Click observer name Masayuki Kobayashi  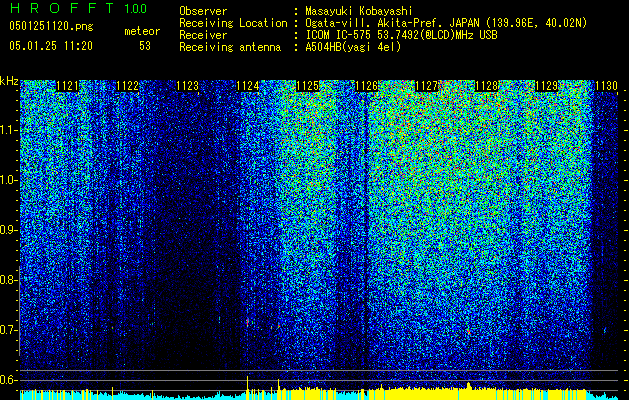click(358, 11)
